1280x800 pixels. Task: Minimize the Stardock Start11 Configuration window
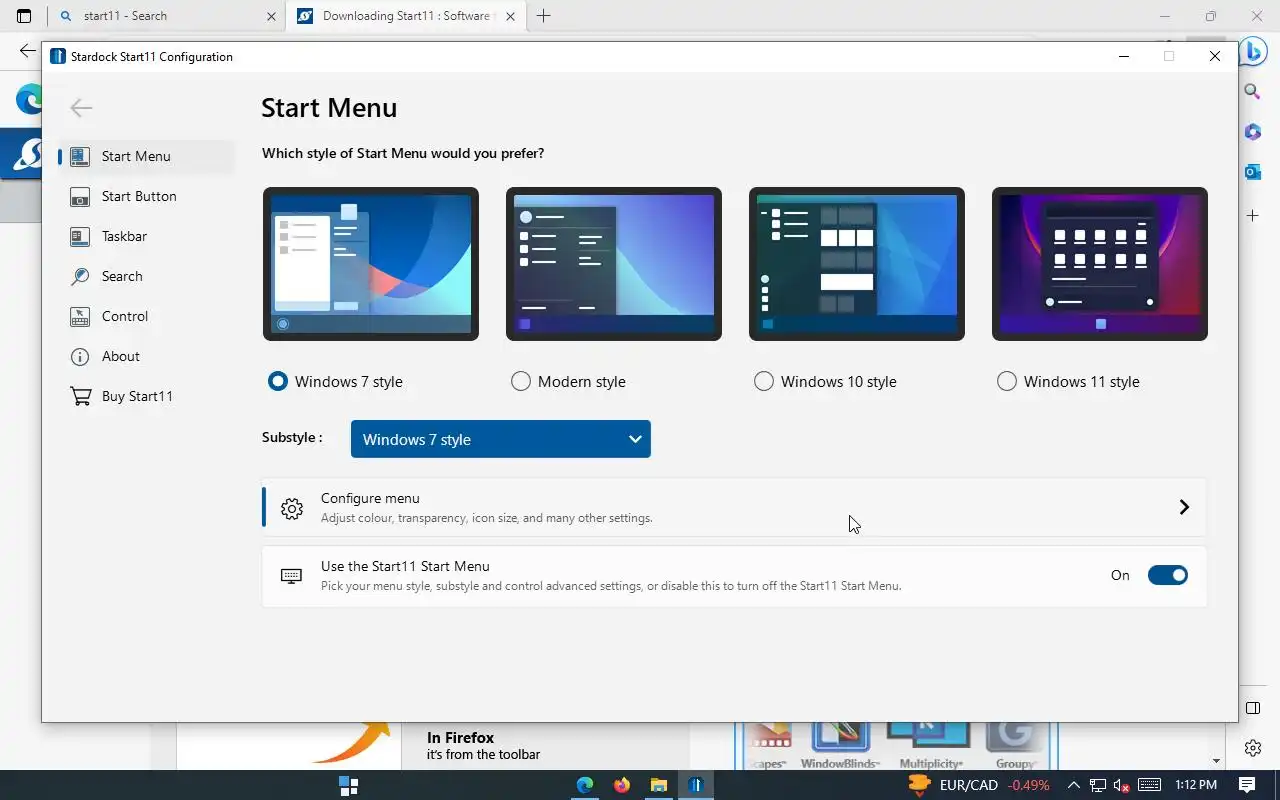coord(1124,56)
